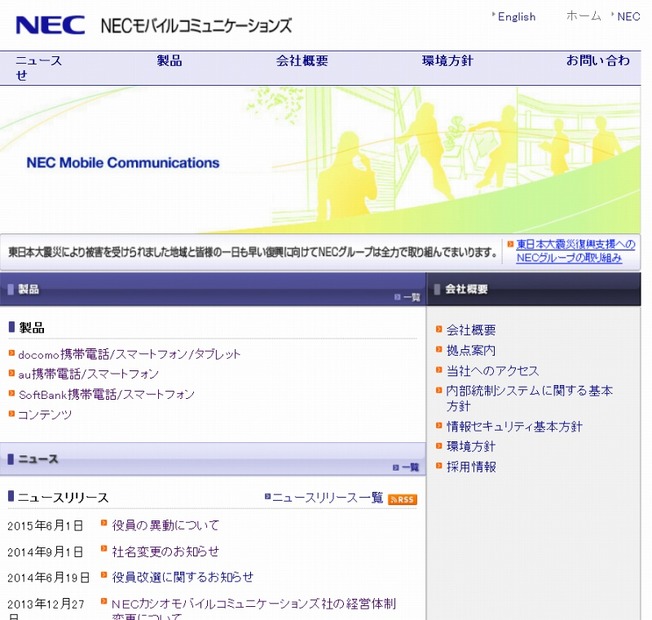Open au携帯電話/スマートフォン link
Image resolution: width=652 pixels, height=620 pixels.
88,374
